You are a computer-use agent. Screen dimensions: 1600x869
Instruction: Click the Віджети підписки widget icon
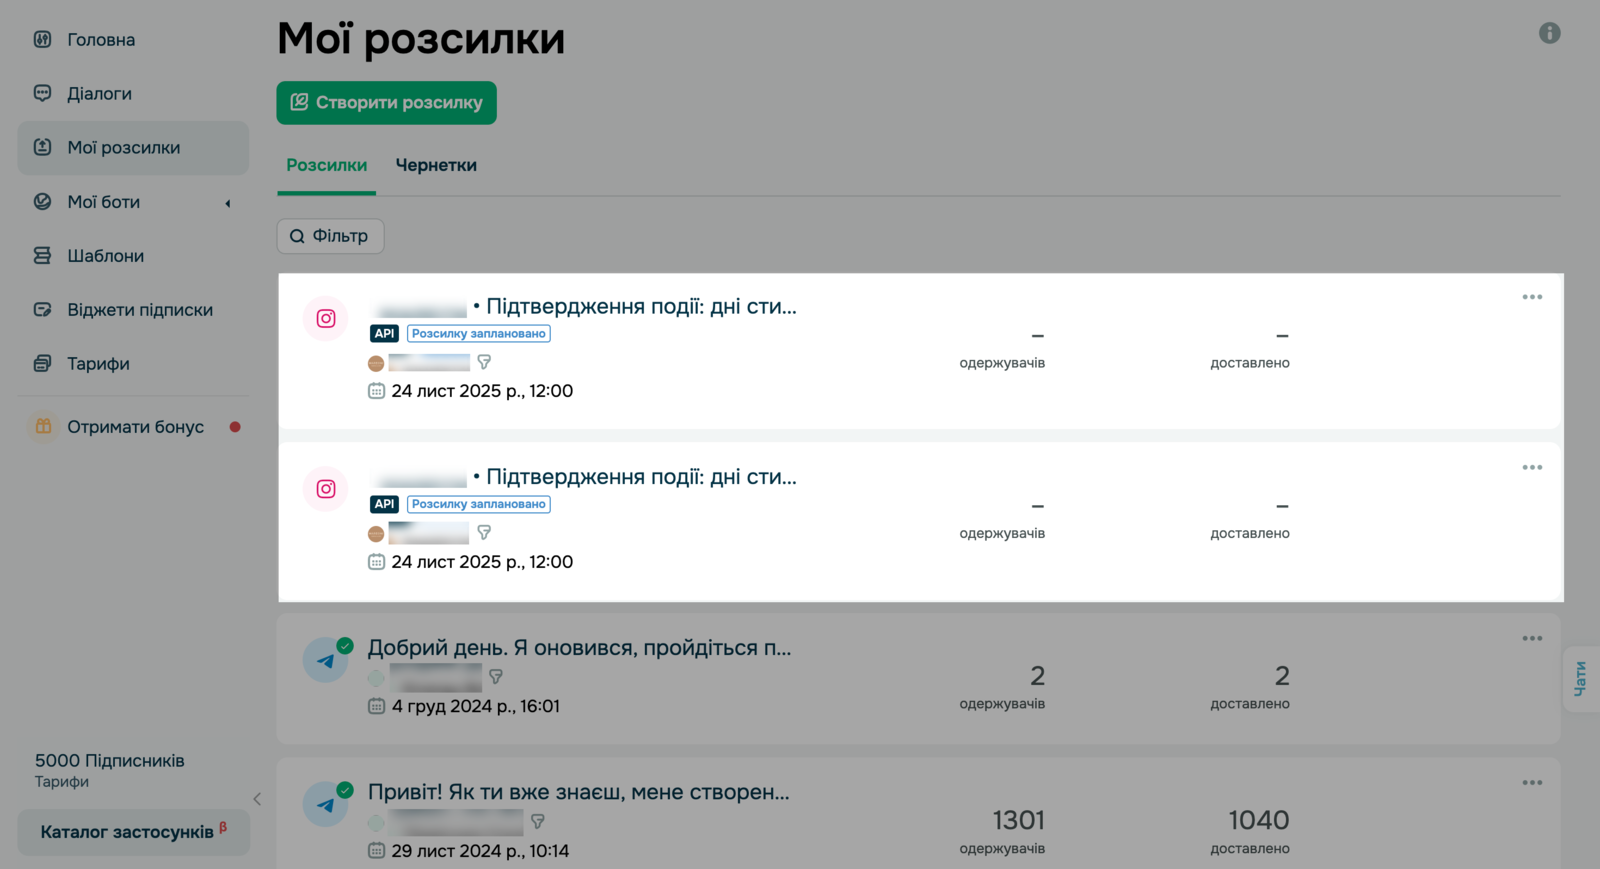click(42, 310)
